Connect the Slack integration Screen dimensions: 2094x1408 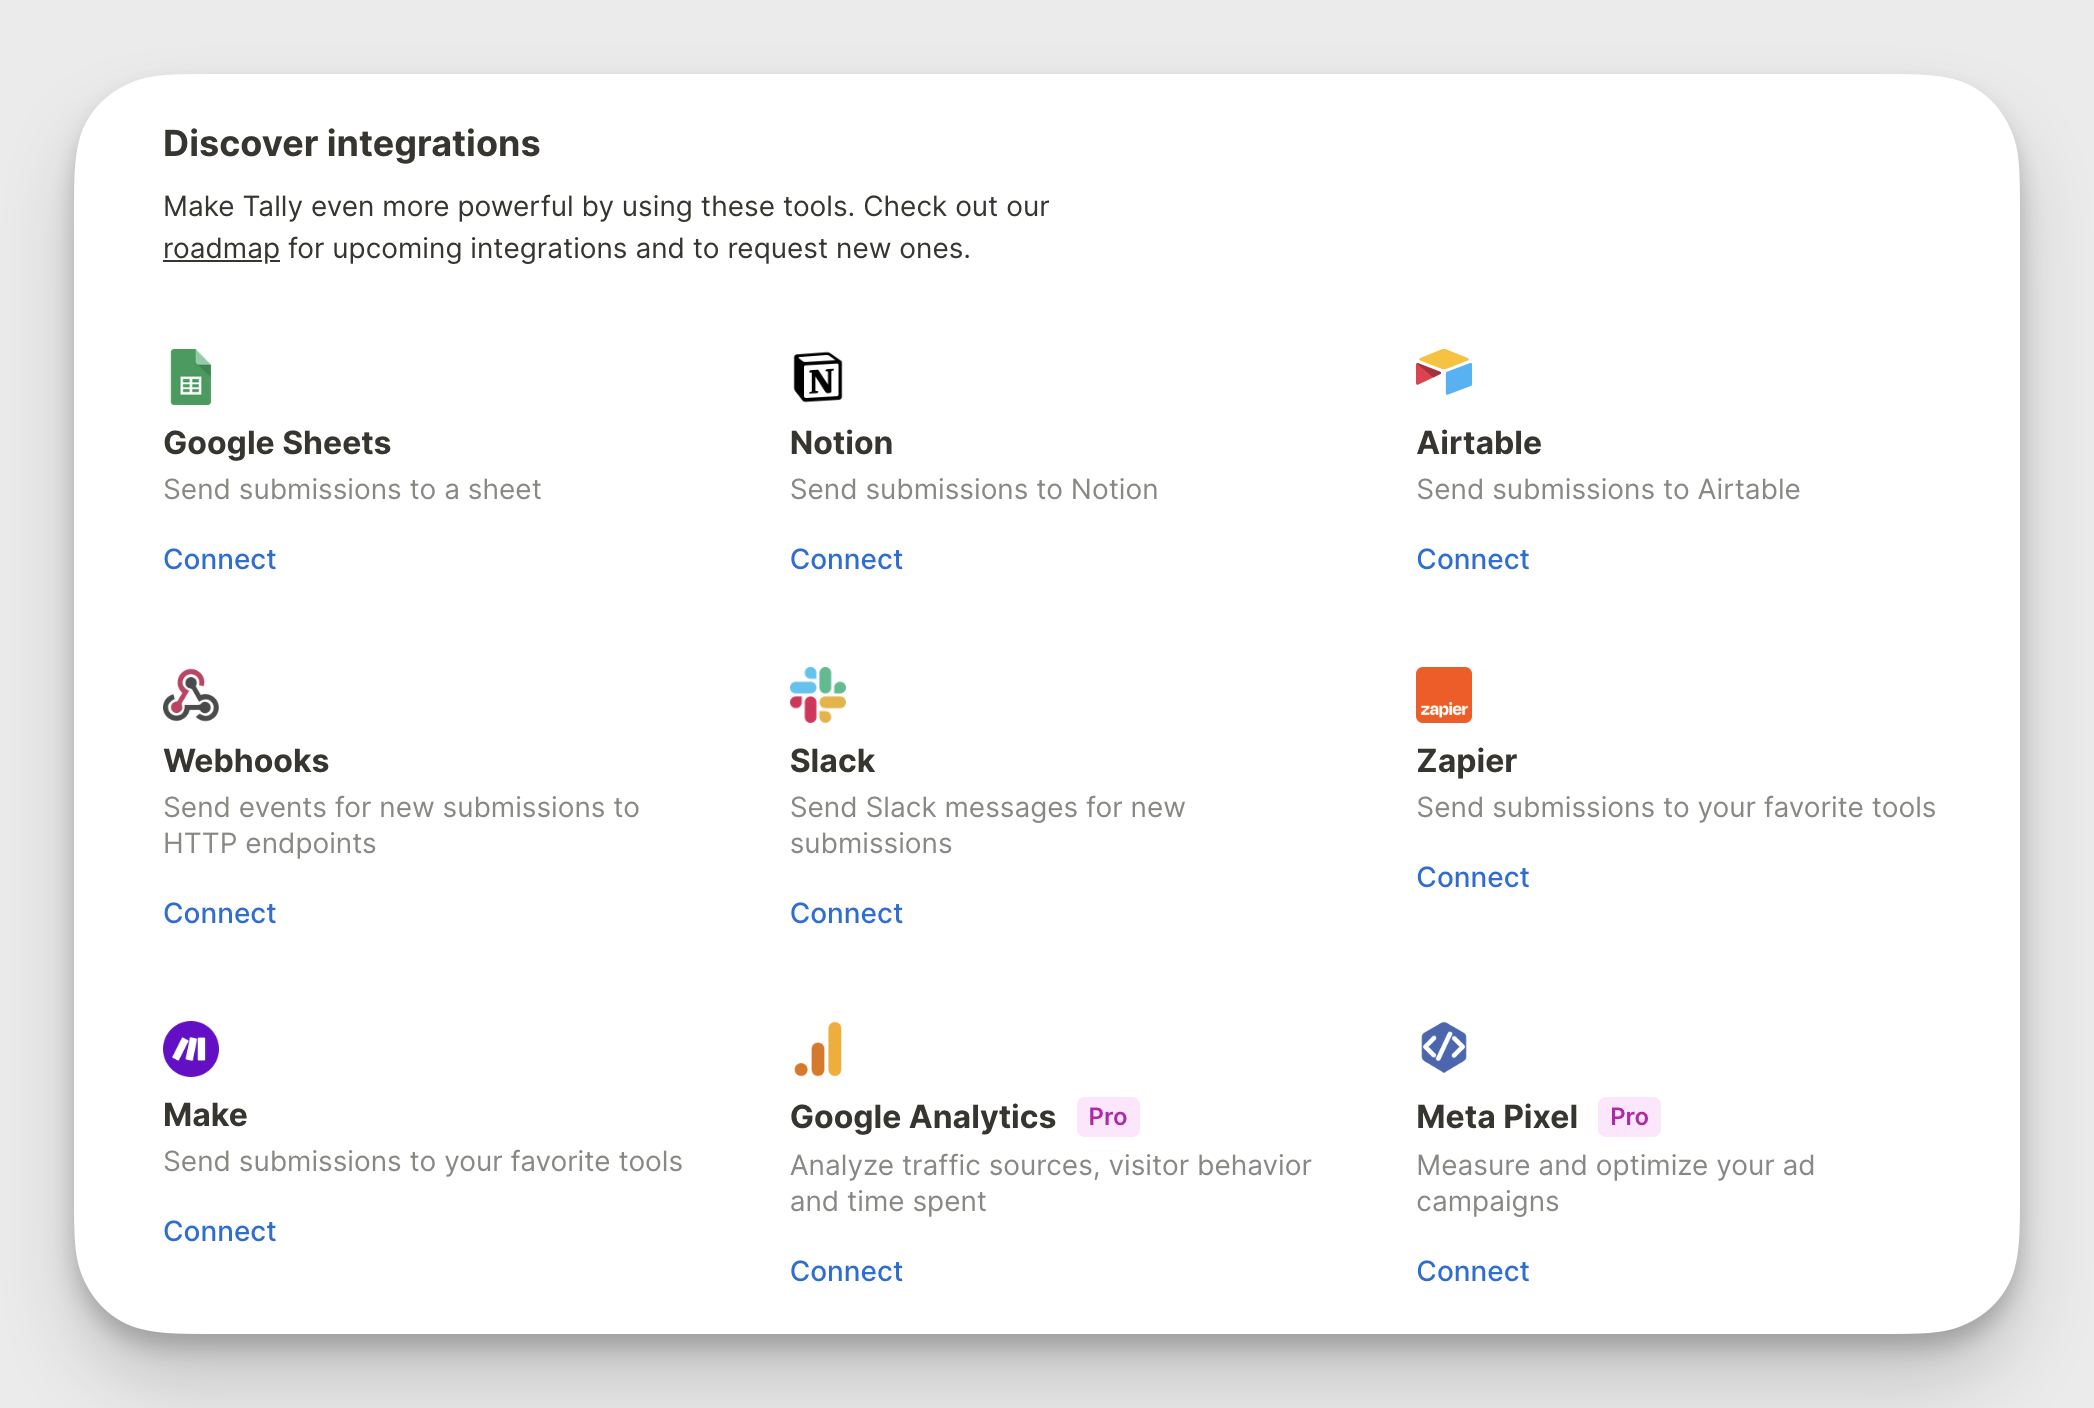point(846,913)
